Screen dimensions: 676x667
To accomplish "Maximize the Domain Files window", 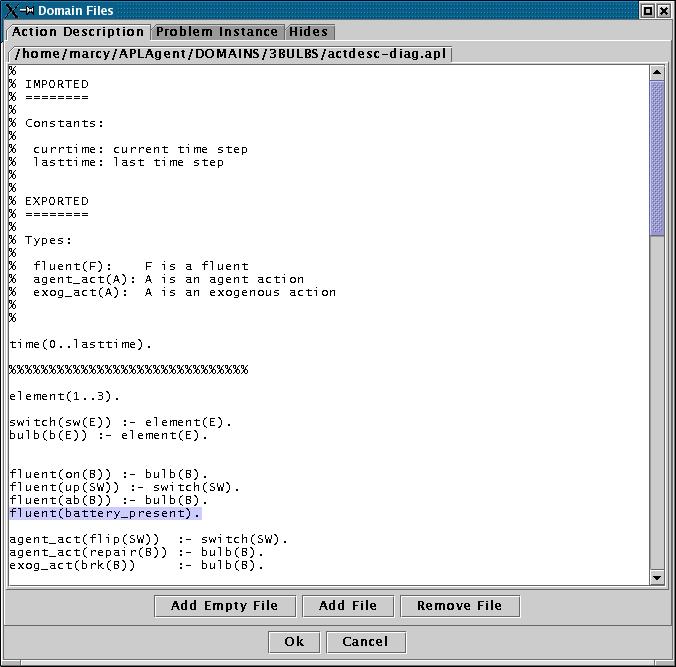I will (x=648, y=10).
